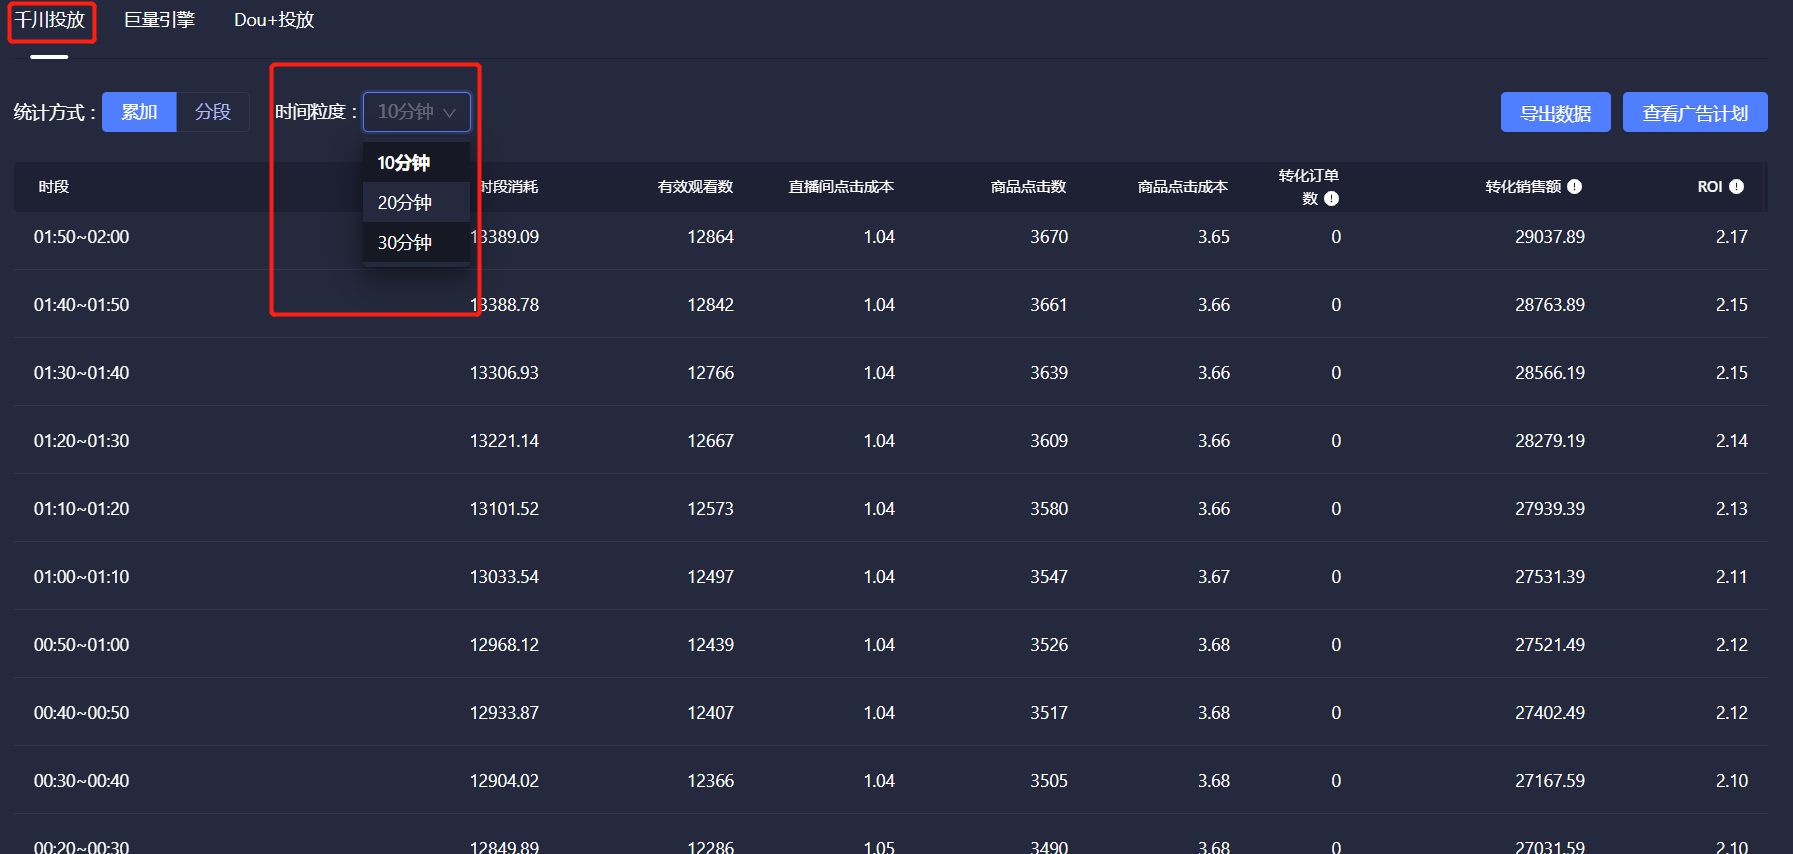Screen dimensions: 1793x854
Task: Click the 有效观看数 column header
Action: pyautogui.click(x=695, y=187)
